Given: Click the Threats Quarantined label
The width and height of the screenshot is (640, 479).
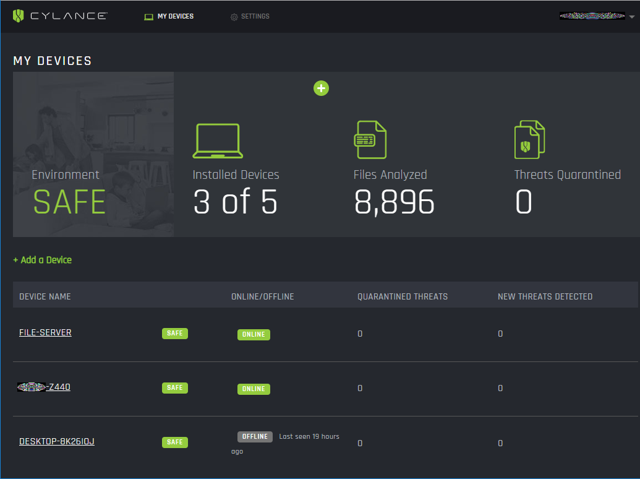Looking at the screenshot, I should (567, 175).
